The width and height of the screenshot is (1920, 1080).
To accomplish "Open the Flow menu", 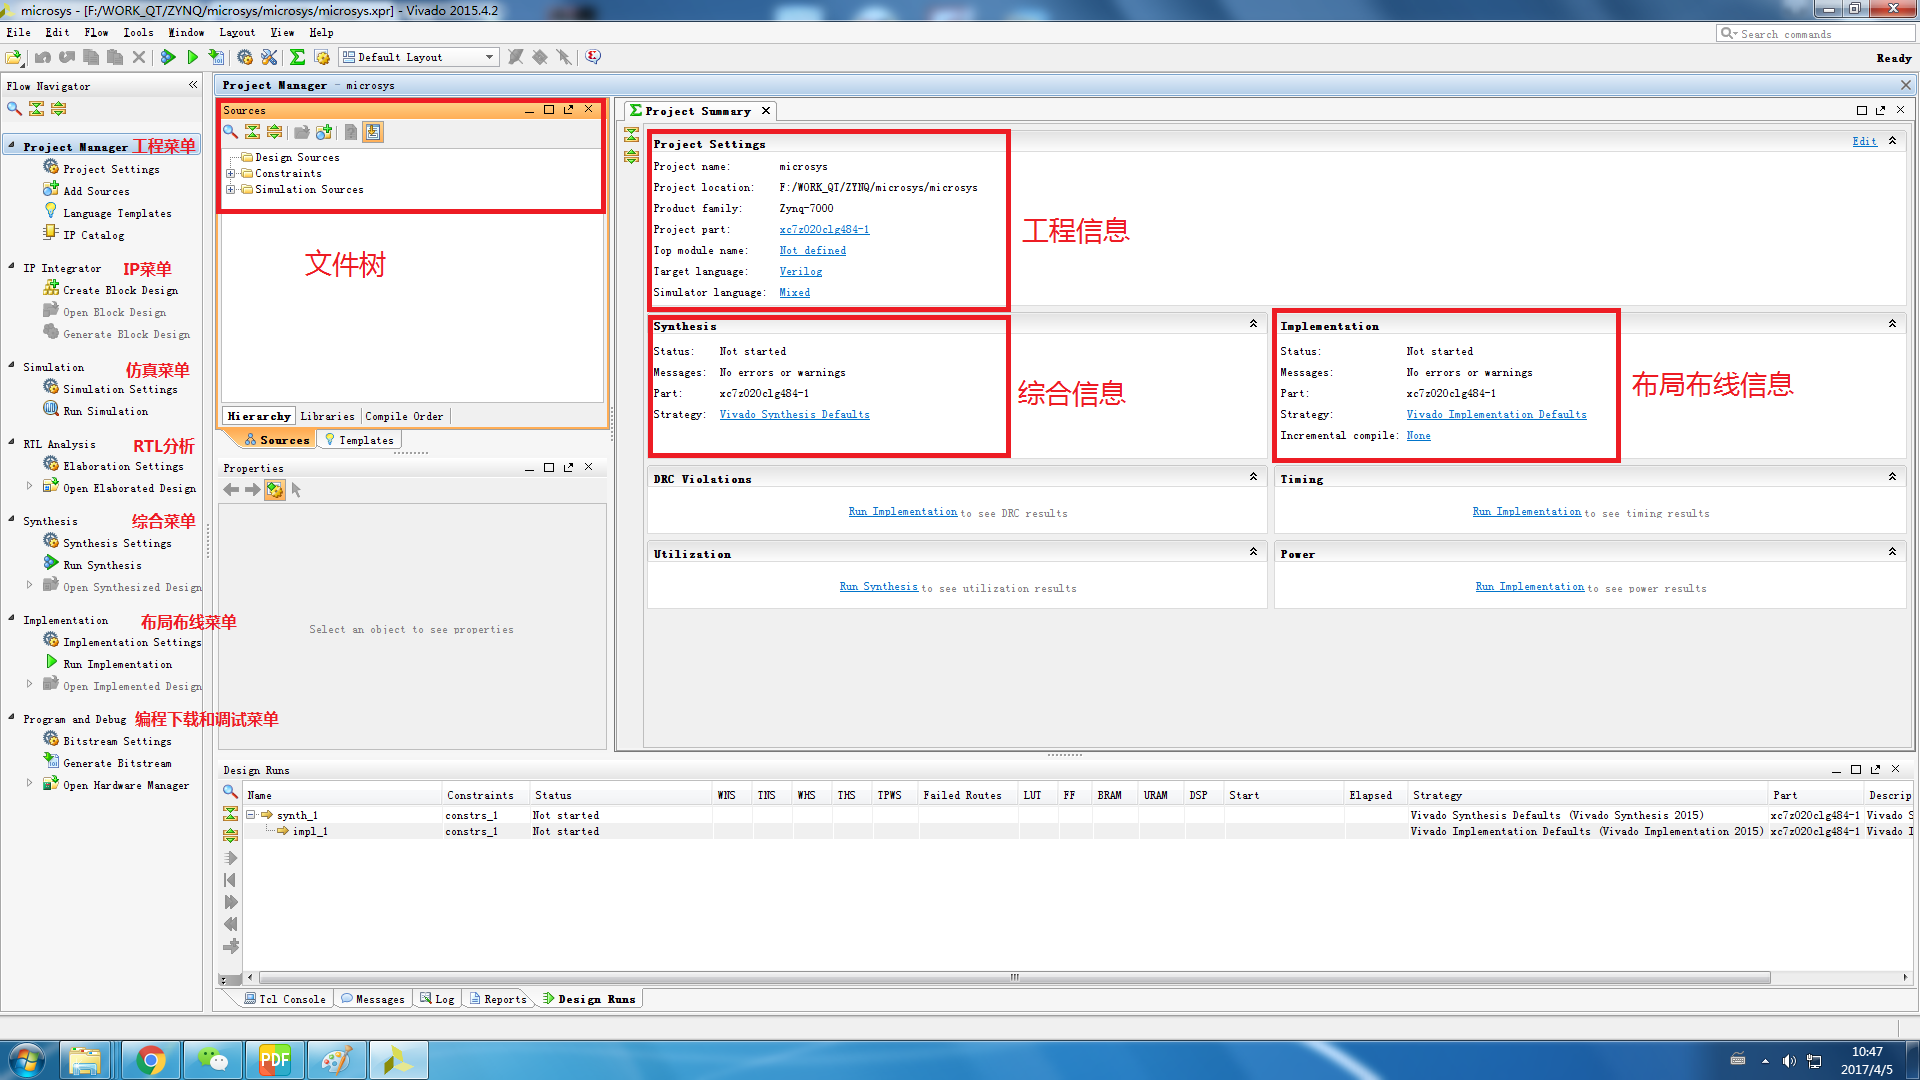I will tap(96, 32).
